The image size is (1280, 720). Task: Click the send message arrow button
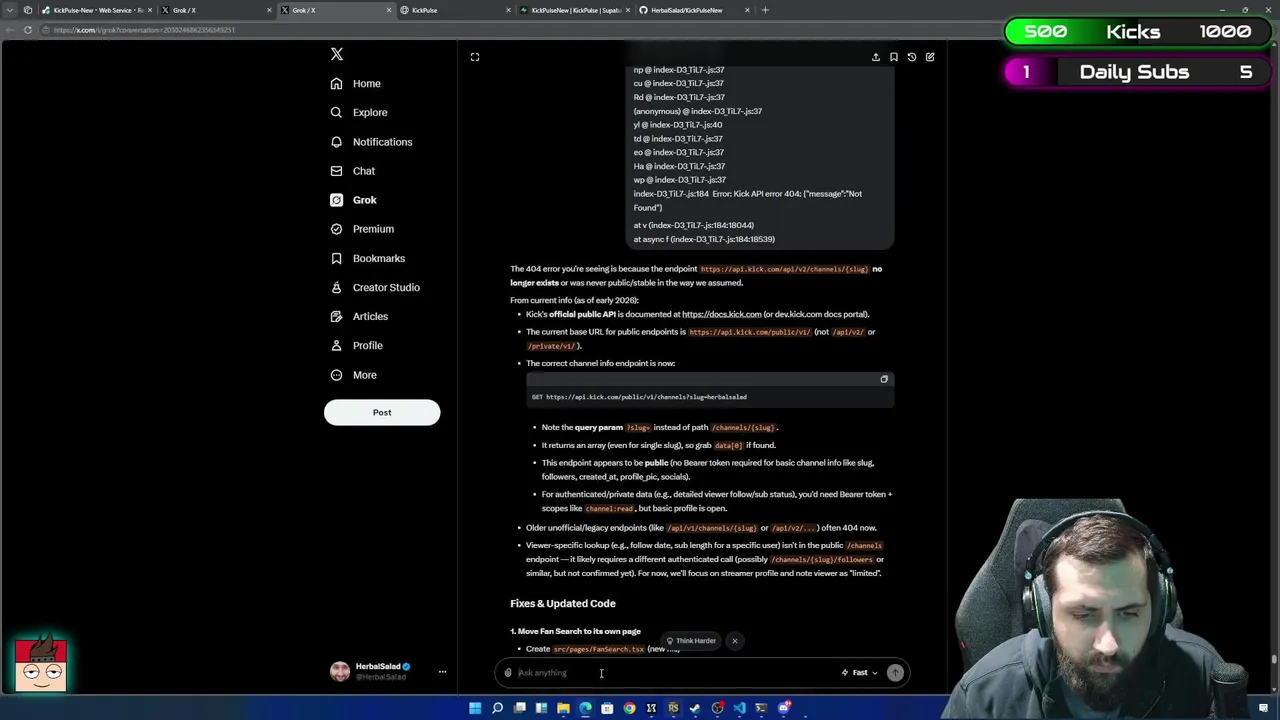[895, 673]
